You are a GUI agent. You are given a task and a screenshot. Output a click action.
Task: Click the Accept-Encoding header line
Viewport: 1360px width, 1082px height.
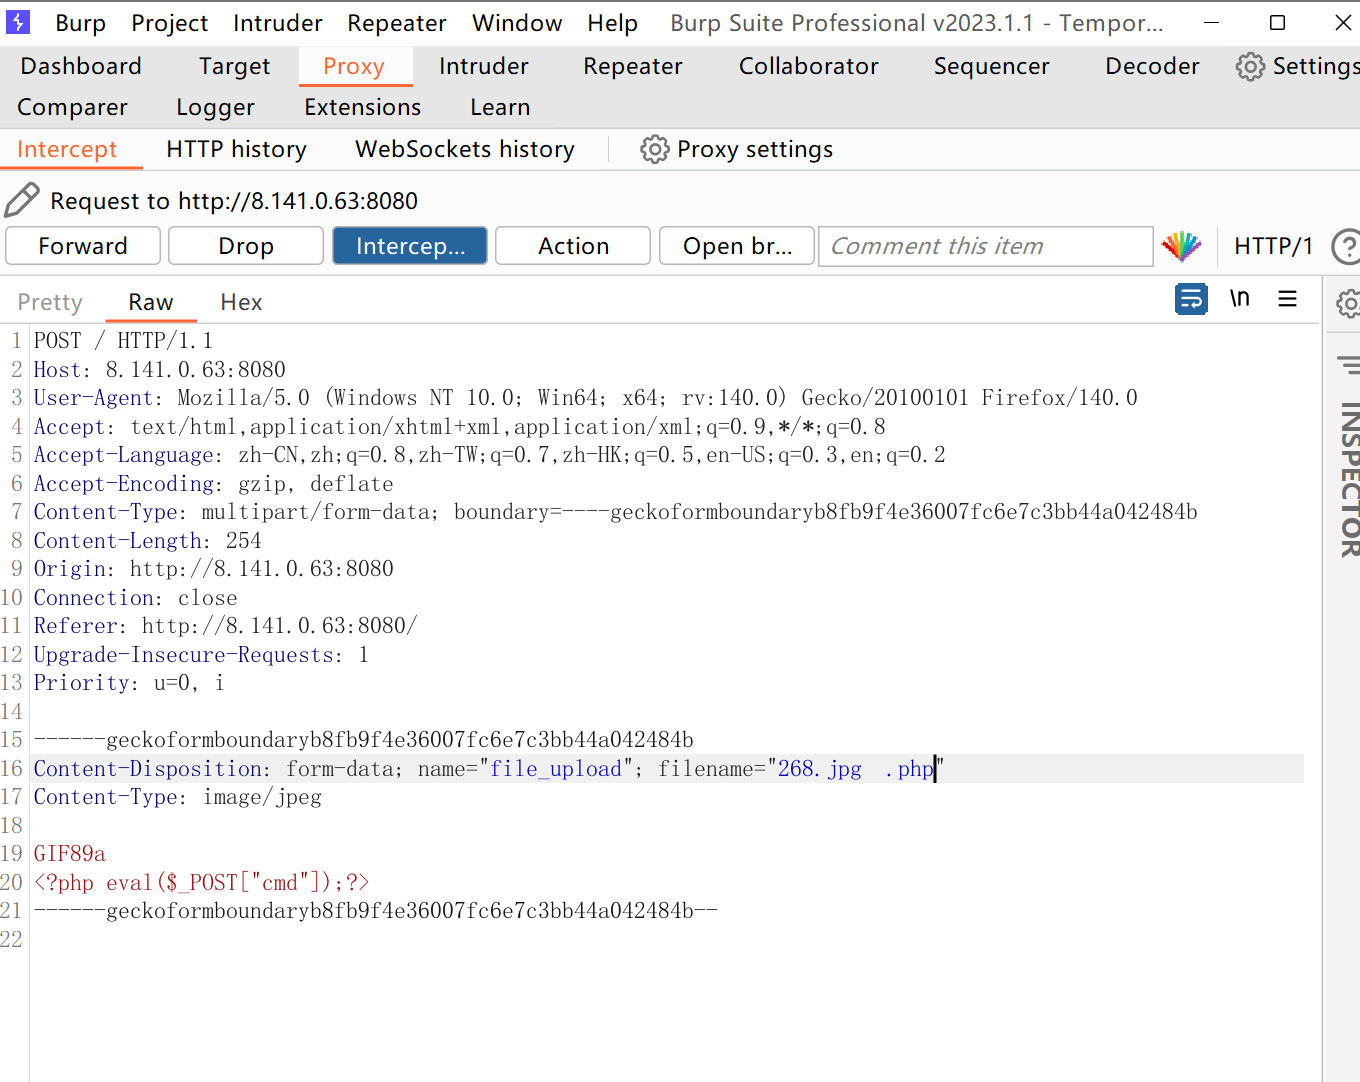214,484
